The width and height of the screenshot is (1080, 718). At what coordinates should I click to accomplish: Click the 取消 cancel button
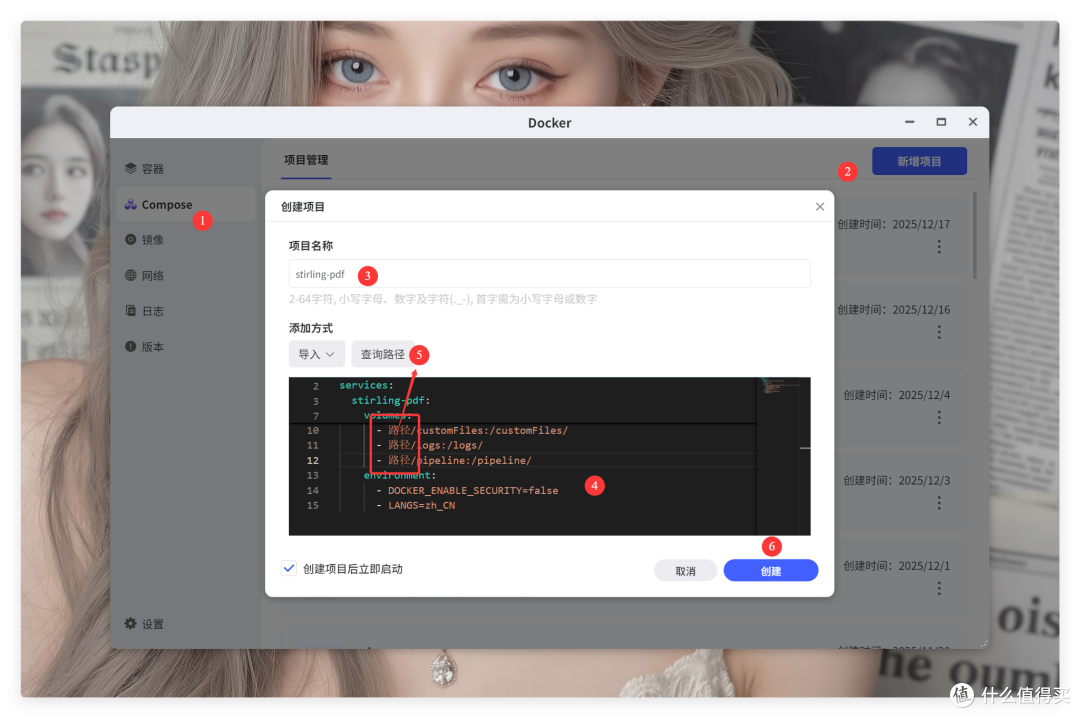coord(685,571)
